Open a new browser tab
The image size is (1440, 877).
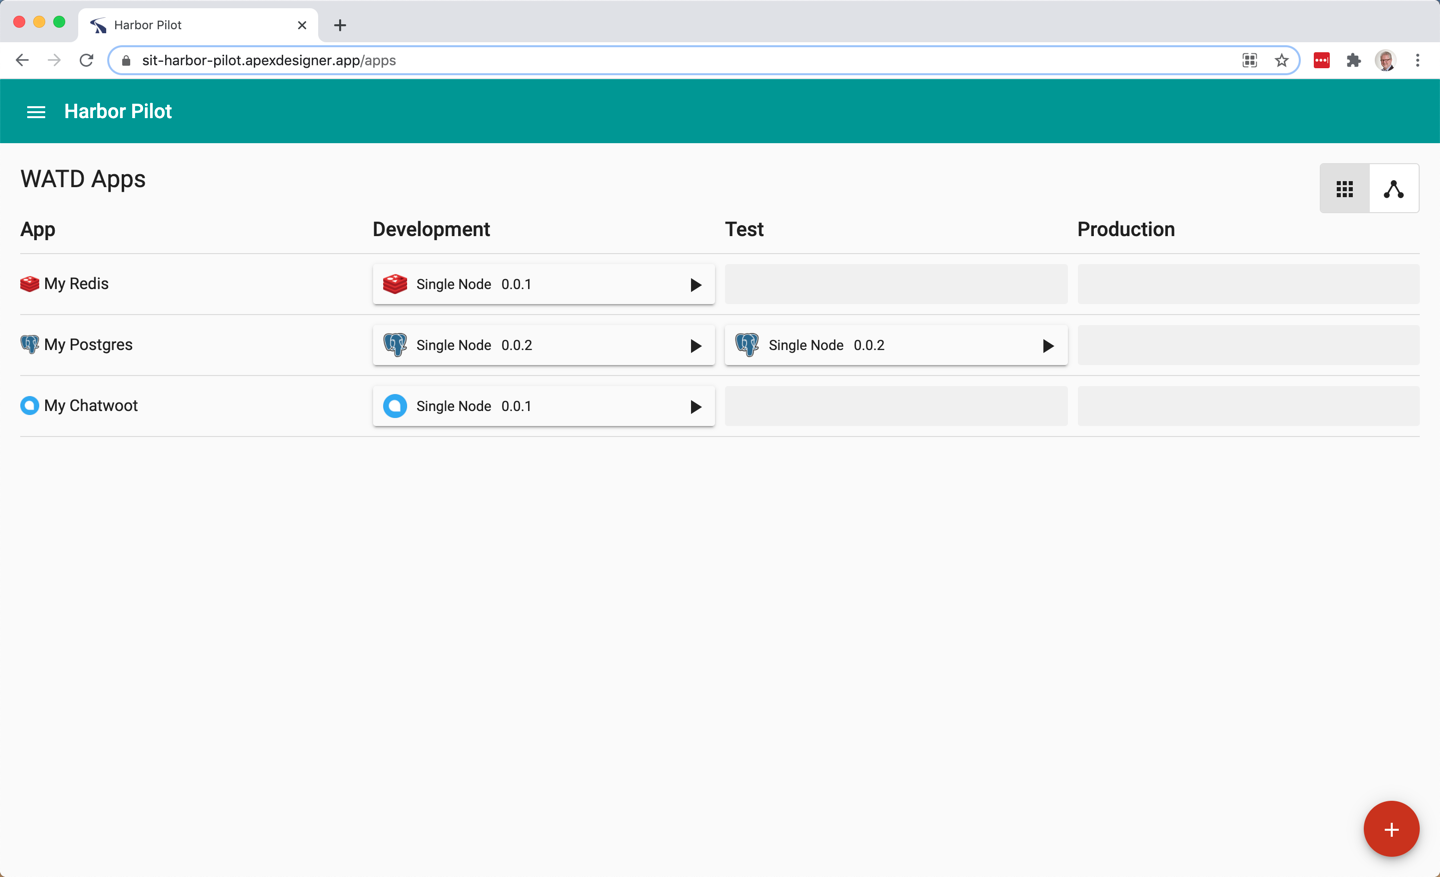[340, 25]
